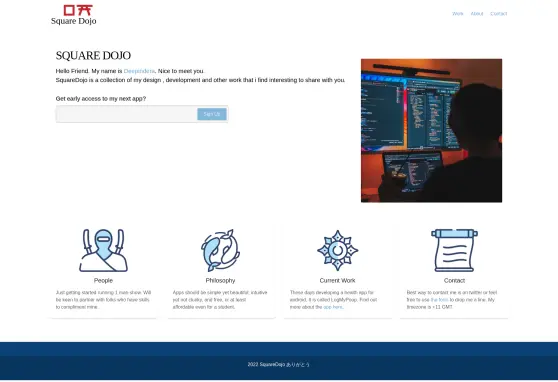Click the ninja People icon
This screenshot has height=382, width=558.
coord(103,250)
